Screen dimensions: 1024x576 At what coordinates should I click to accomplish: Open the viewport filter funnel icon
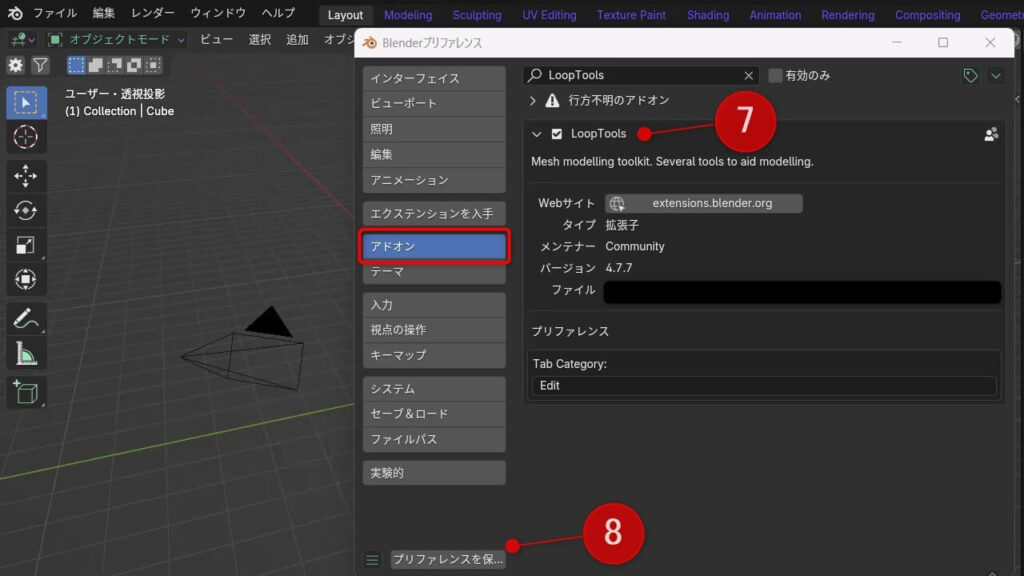point(40,64)
